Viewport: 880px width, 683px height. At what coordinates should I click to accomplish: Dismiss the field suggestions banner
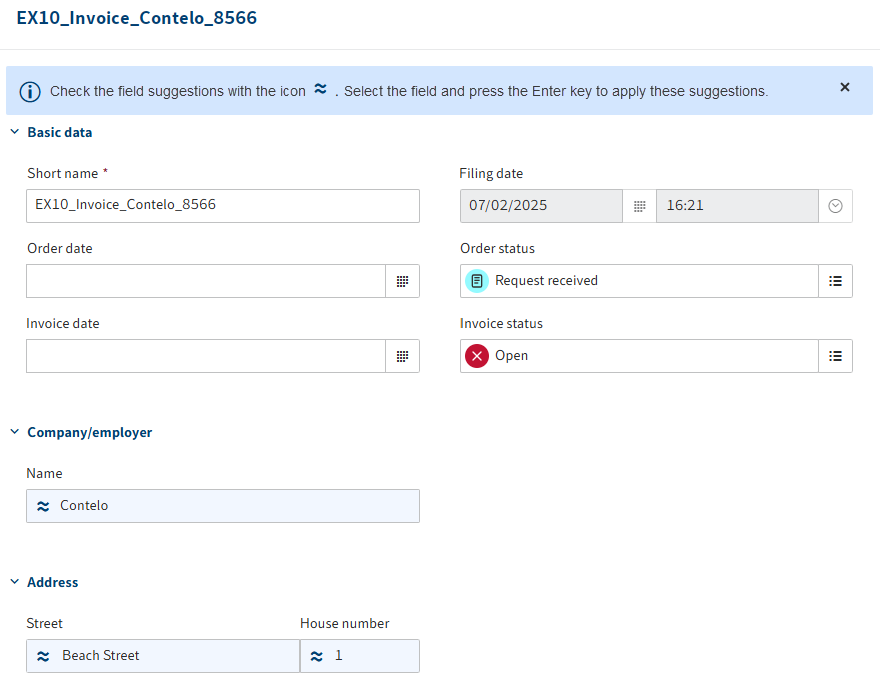845,87
